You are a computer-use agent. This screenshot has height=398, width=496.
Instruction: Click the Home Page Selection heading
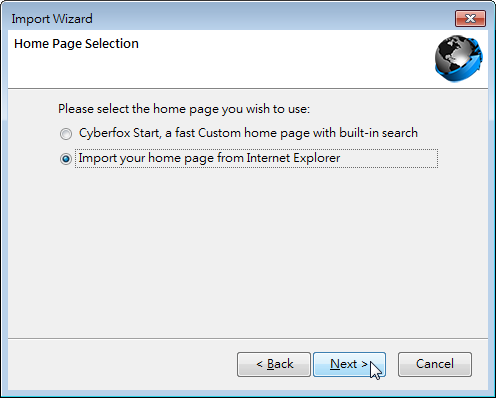point(76,44)
